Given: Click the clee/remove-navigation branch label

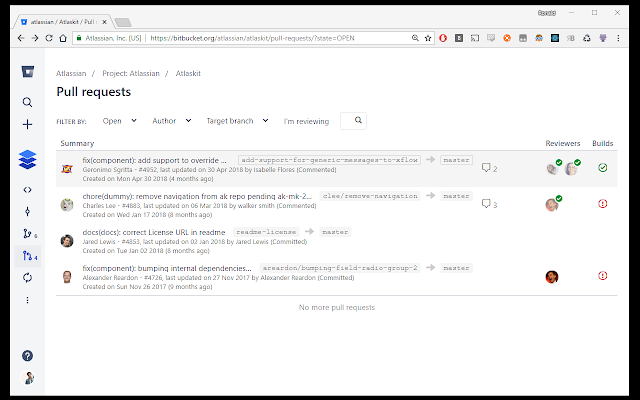Looking at the screenshot, I should 370,196.
